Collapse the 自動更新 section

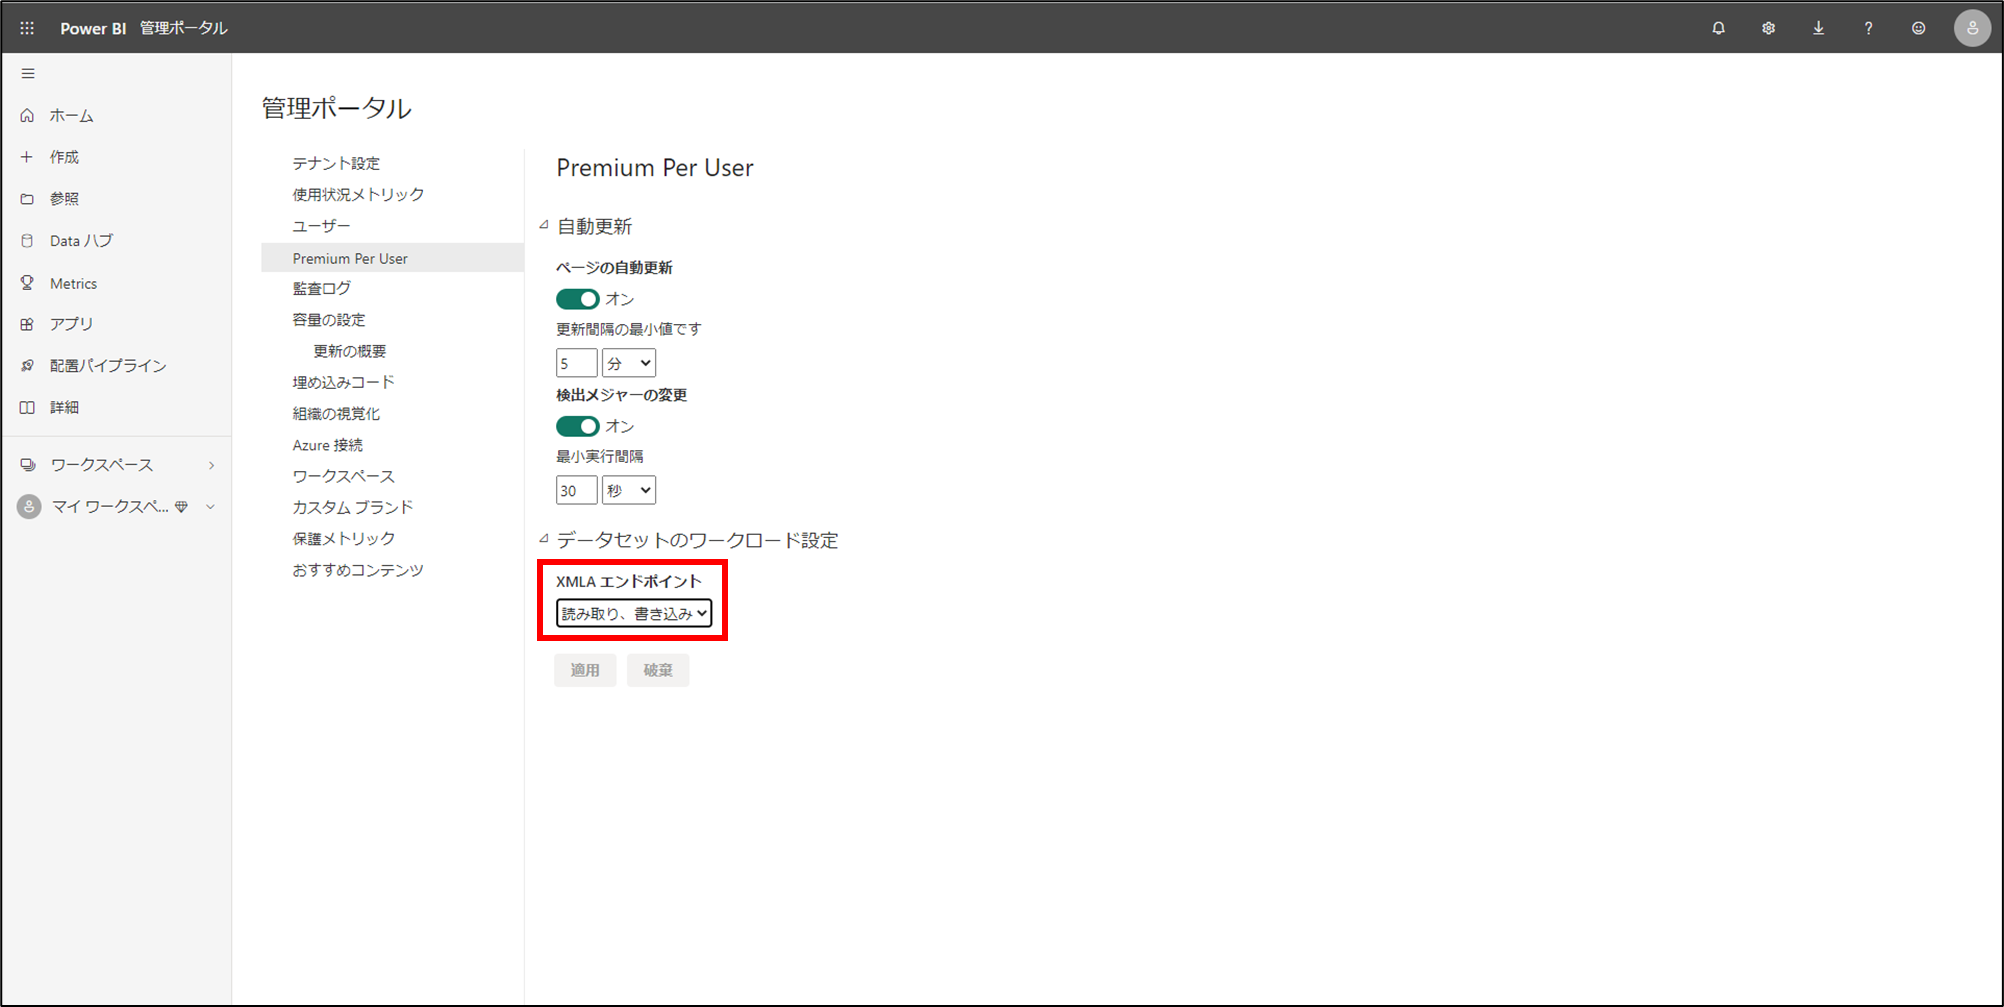coord(544,226)
